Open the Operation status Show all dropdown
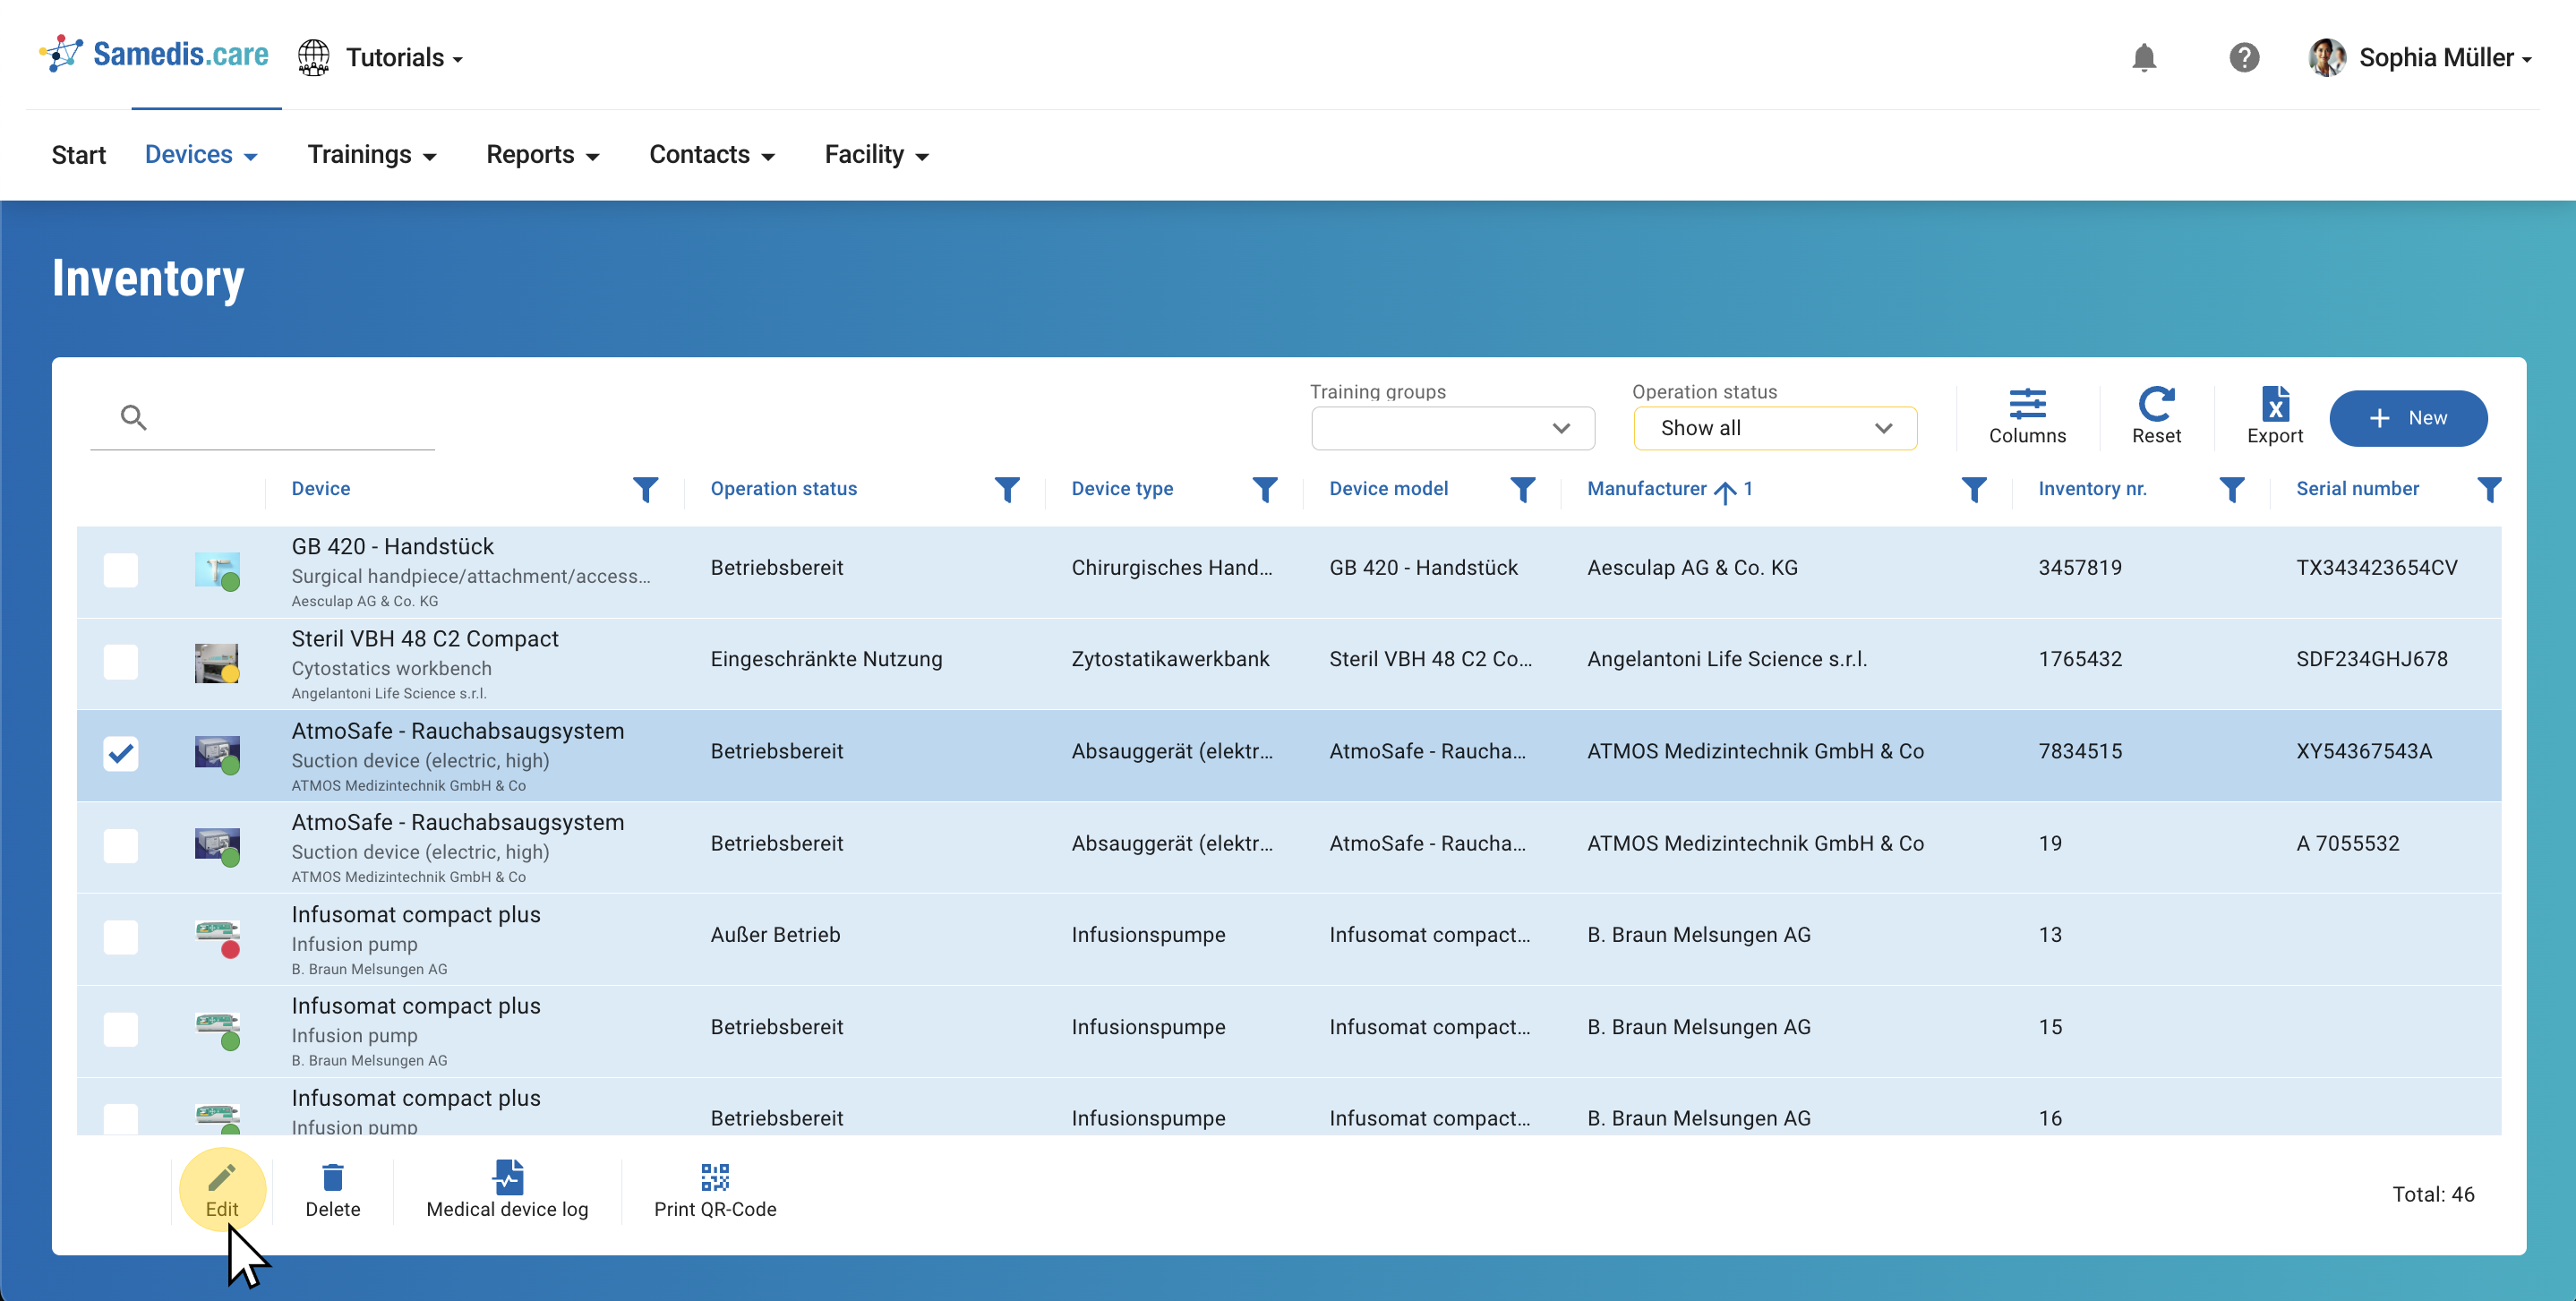Screen dimensions: 2576x1301 coord(1774,428)
